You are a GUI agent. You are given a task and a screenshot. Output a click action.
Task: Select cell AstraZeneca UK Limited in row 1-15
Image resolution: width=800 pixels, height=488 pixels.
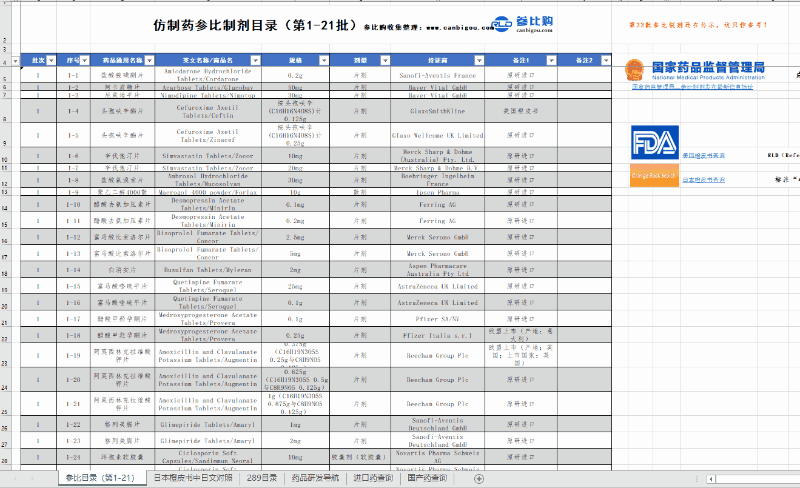(x=437, y=286)
